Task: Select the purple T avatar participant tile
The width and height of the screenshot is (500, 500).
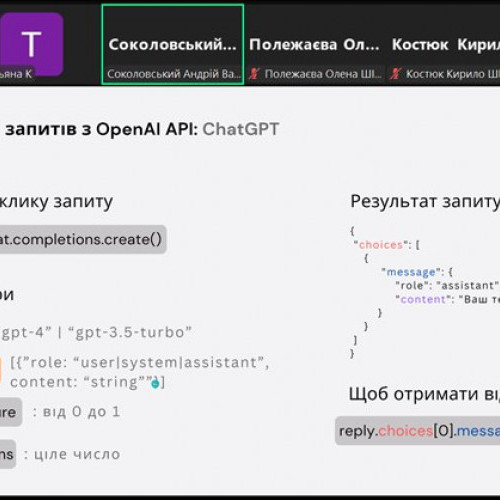Action: (x=32, y=44)
